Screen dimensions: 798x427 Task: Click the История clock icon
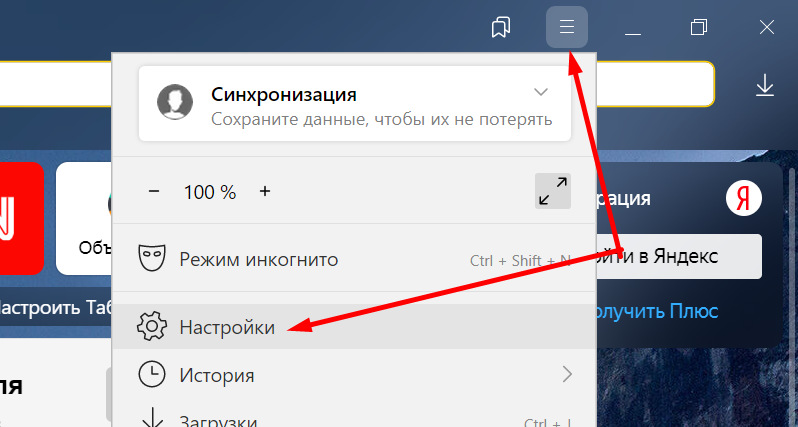click(152, 375)
